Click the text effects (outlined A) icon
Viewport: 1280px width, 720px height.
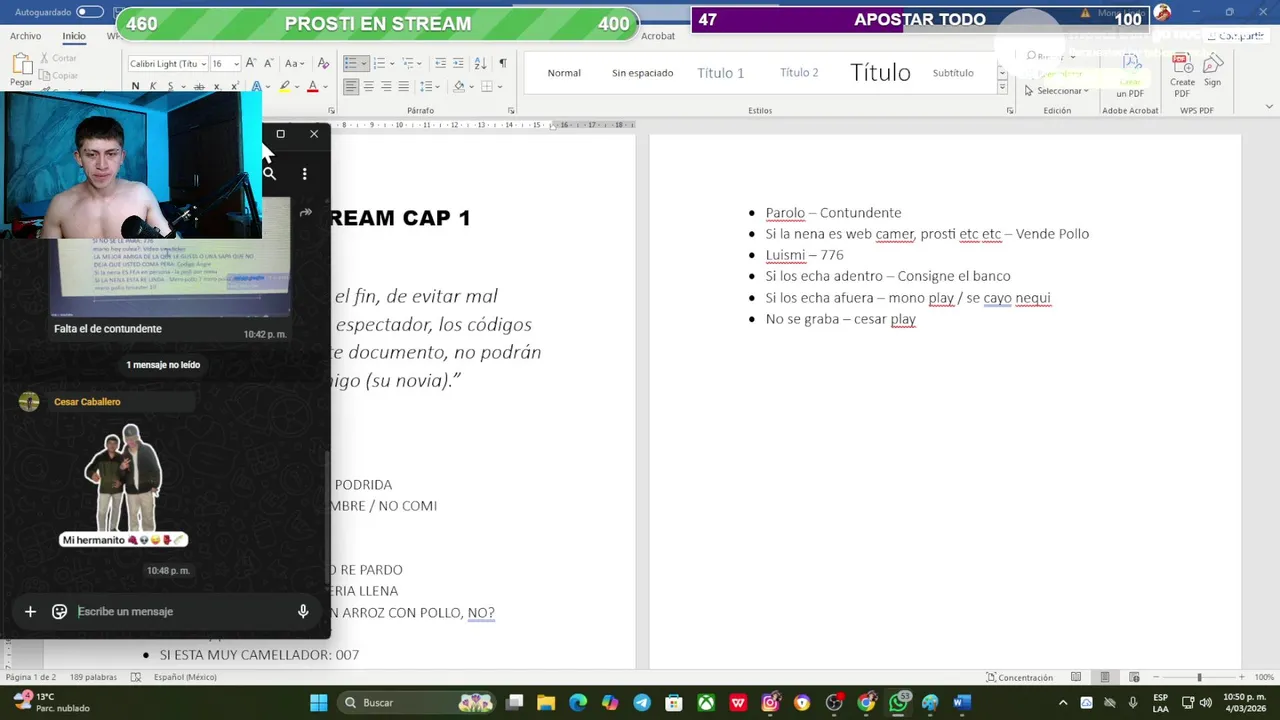tap(257, 87)
